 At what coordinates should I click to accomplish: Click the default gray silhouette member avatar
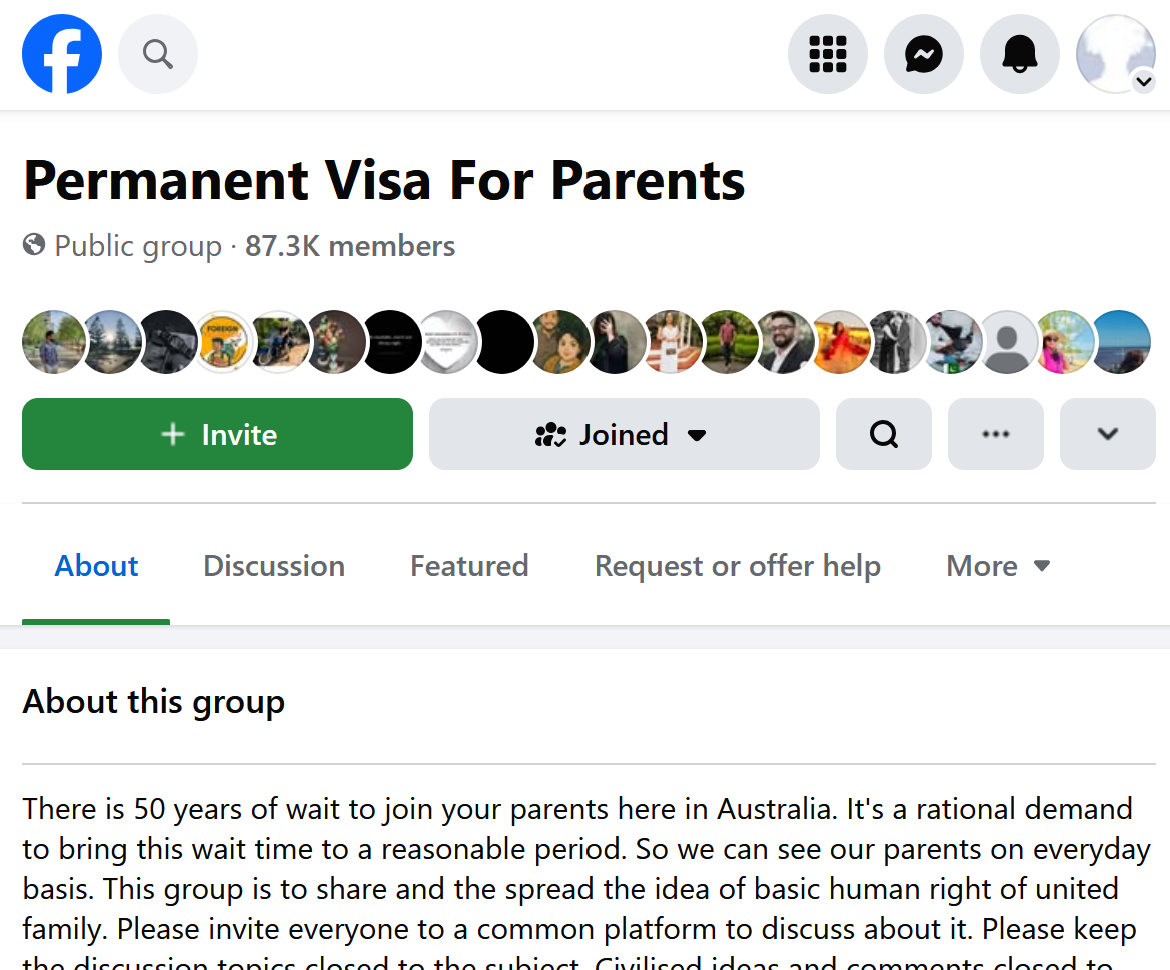1008,342
